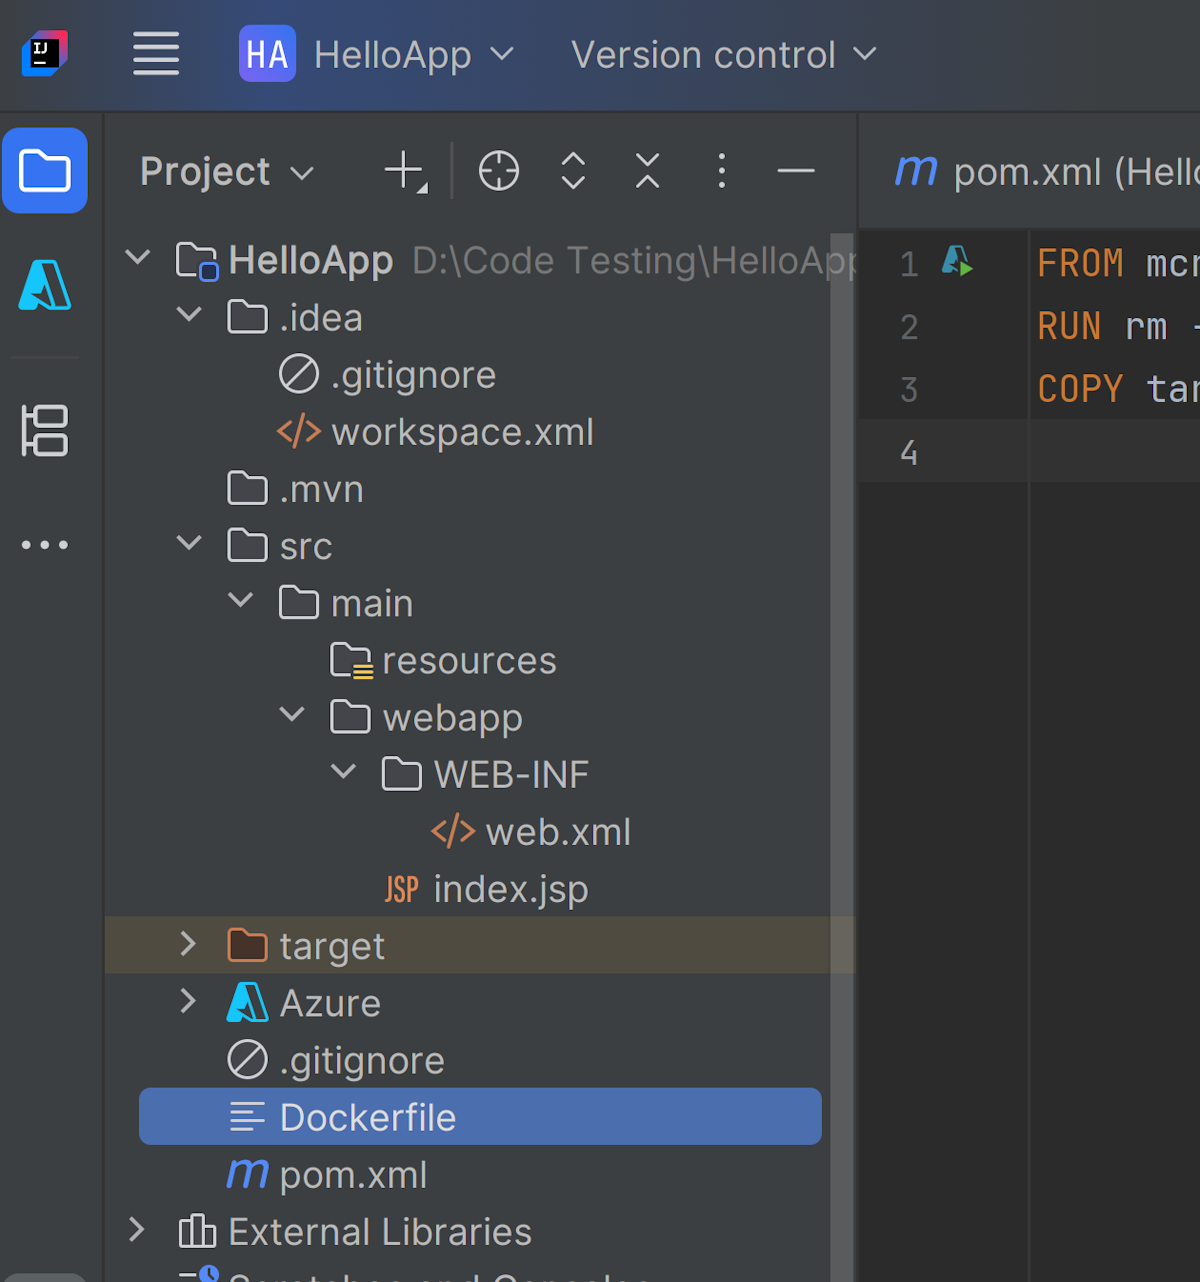The width and height of the screenshot is (1200, 1282).
Task: Hide the Project panel with the minimize dash
Action: [x=796, y=171]
